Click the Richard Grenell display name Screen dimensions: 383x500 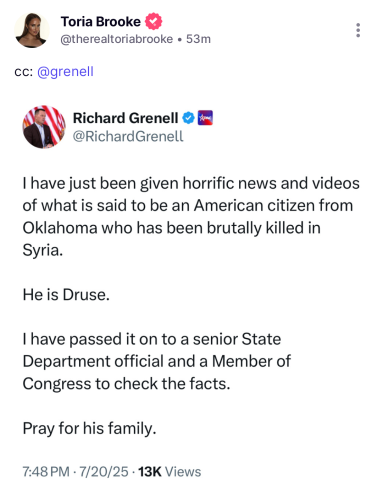126,118
